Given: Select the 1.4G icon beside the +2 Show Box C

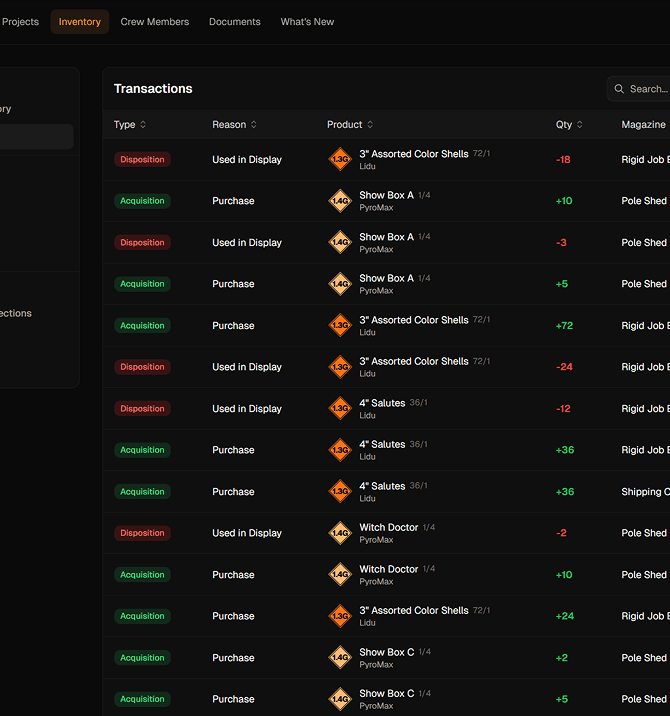Looking at the screenshot, I should tap(340, 657).
